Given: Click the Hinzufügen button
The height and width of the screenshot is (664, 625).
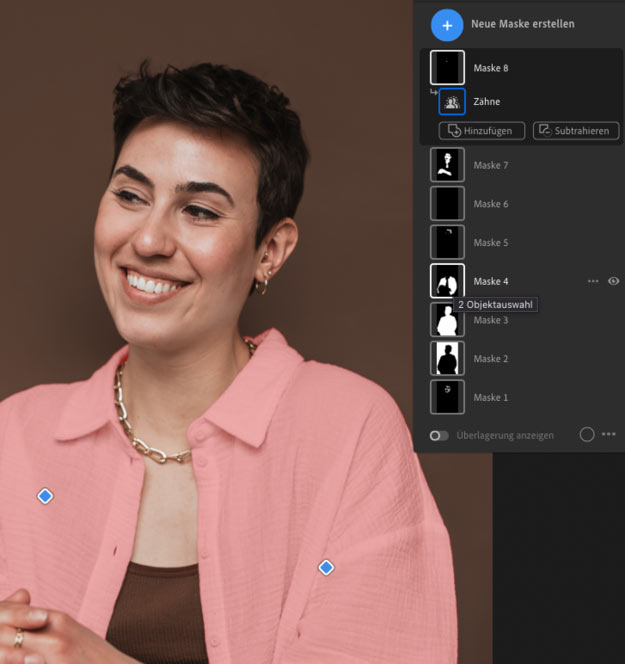Looking at the screenshot, I should click(x=482, y=131).
